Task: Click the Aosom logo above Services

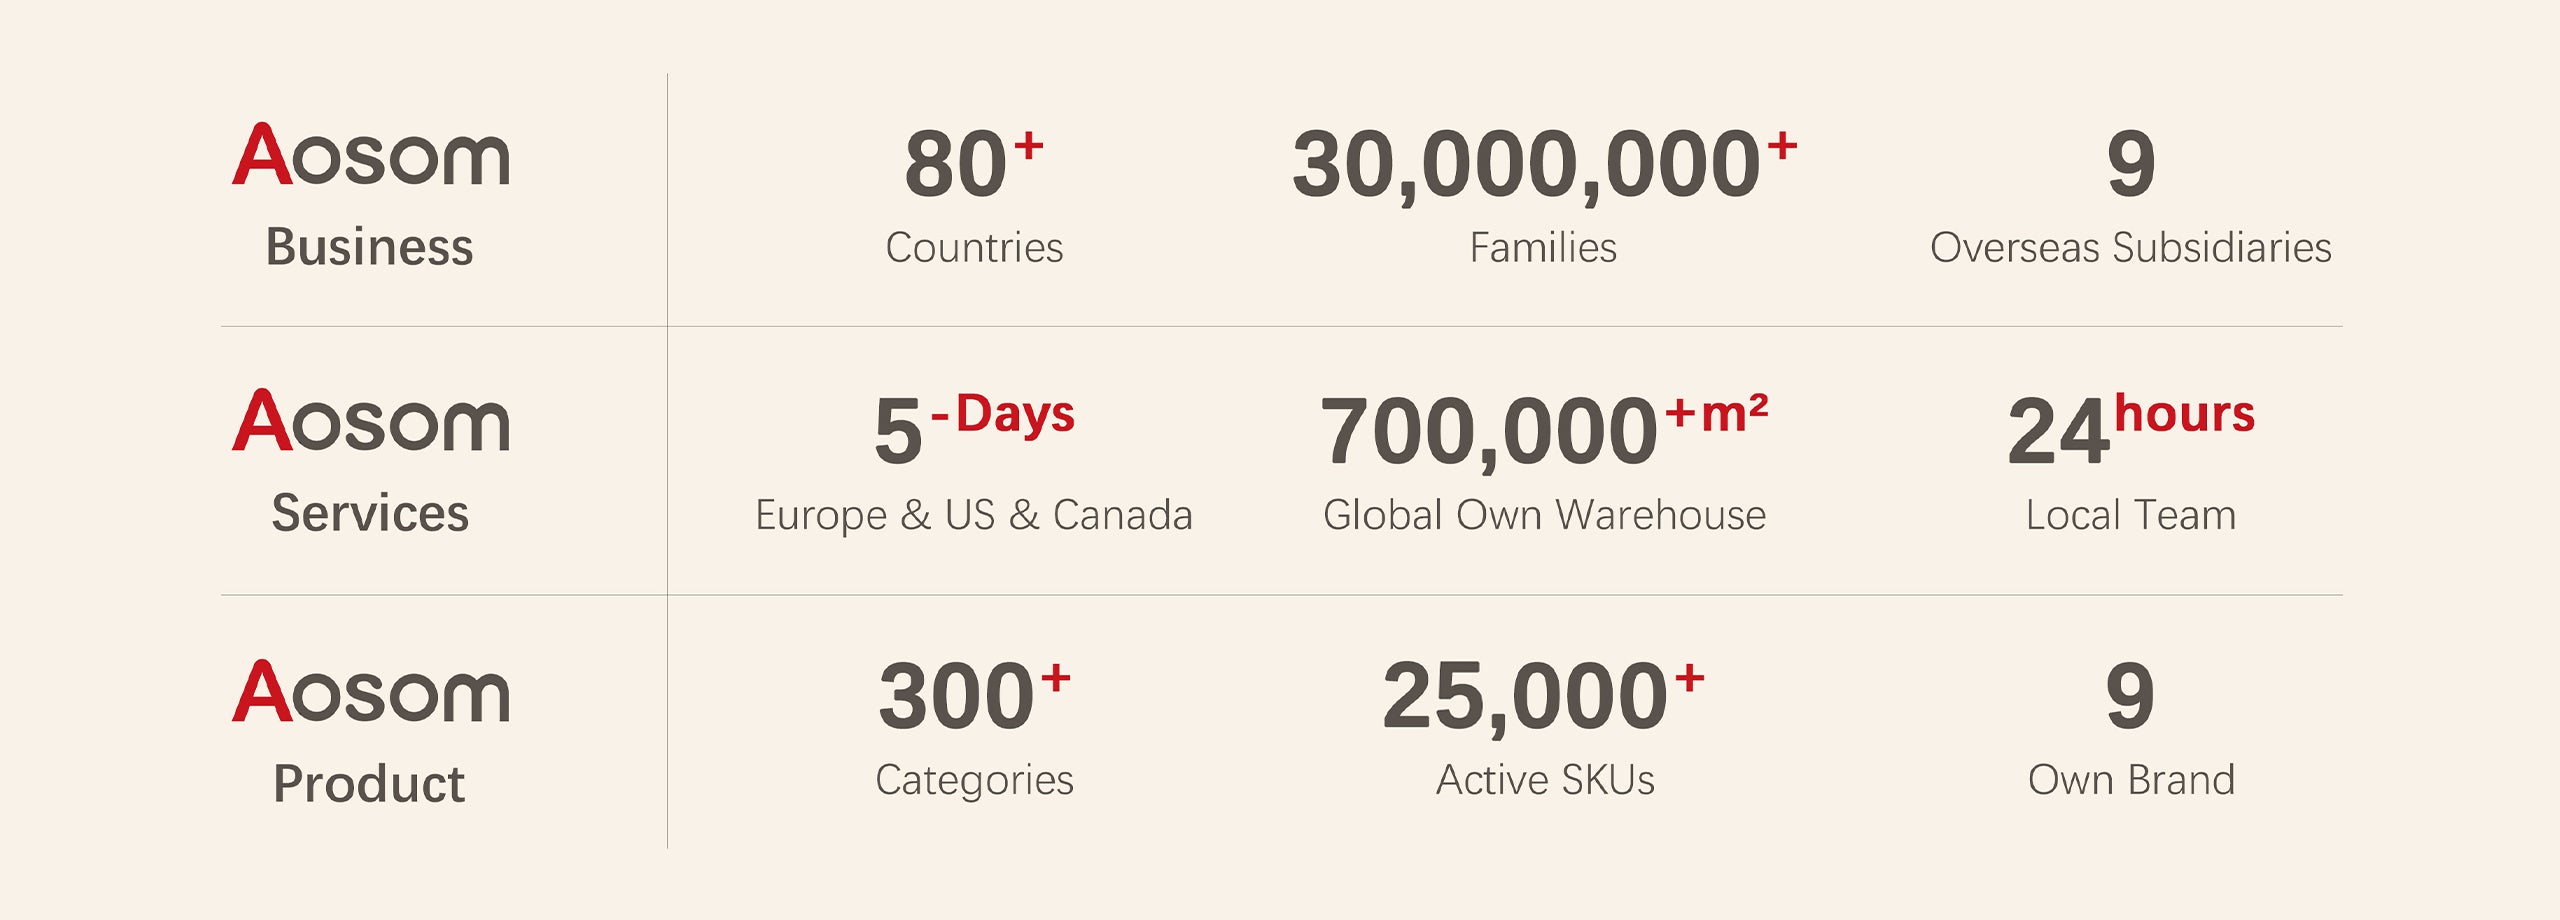Action: pos(371,421)
